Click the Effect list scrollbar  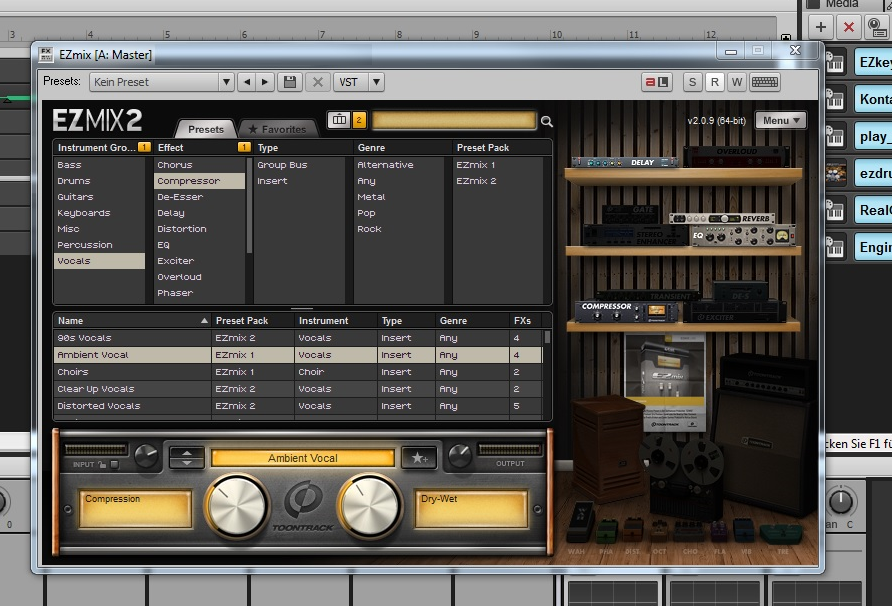click(249, 205)
